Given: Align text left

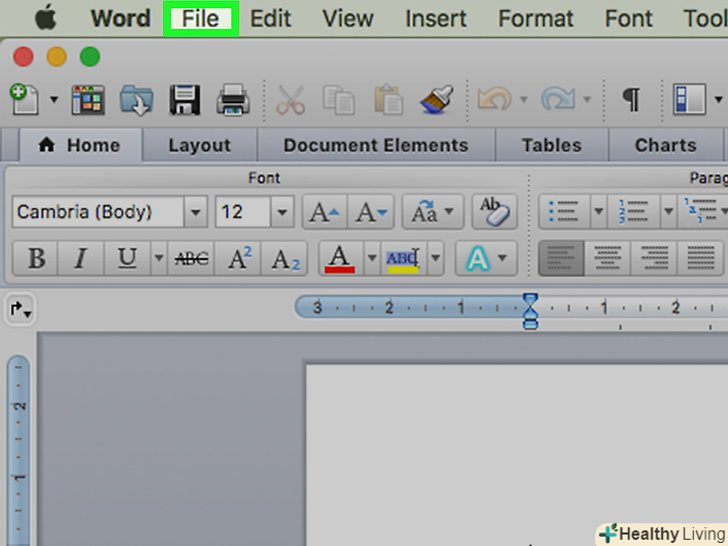Looking at the screenshot, I should [x=561, y=258].
